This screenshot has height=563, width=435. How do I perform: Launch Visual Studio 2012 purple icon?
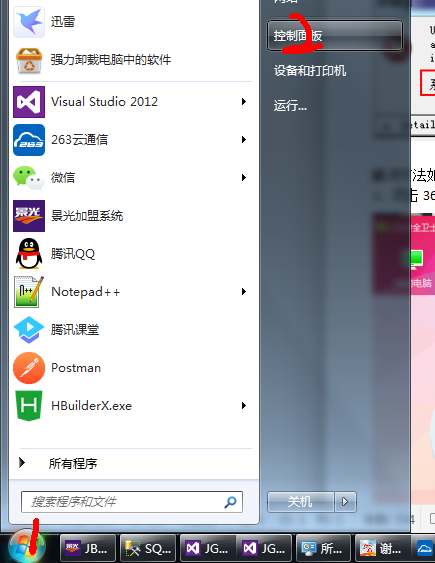pyautogui.click(x=29, y=102)
